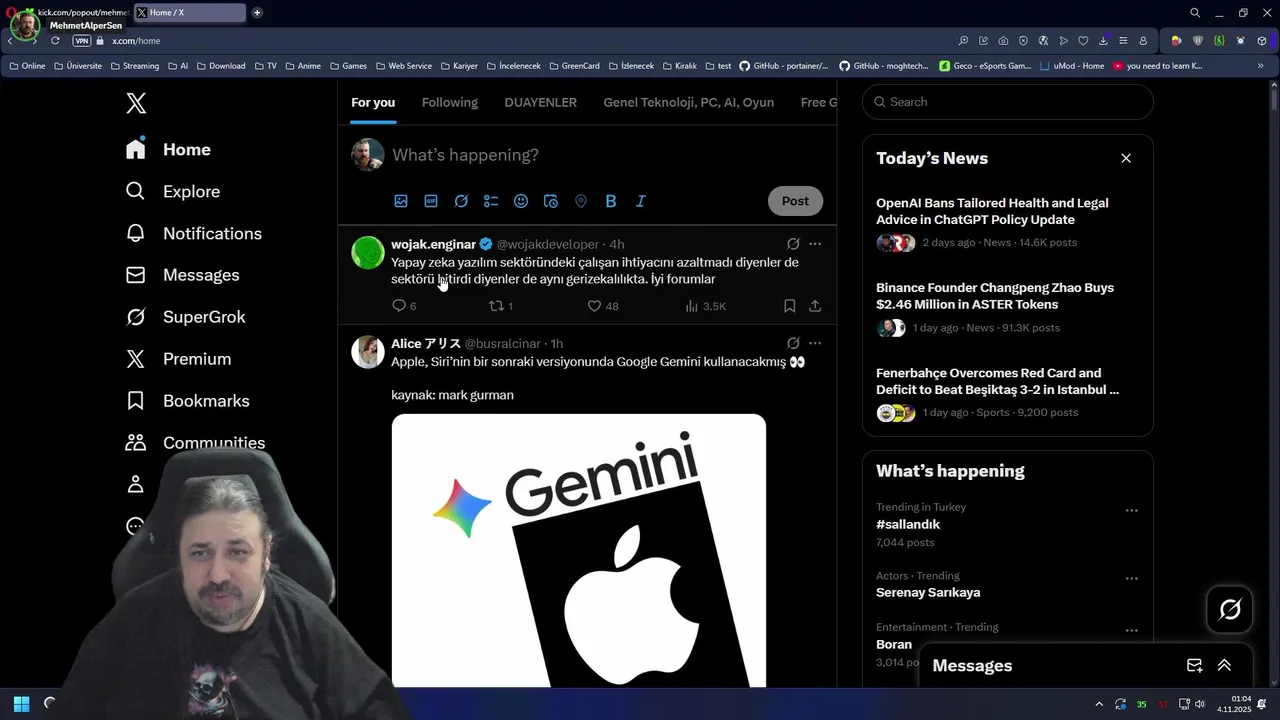Toggle the browser VPN badge
Image resolution: width=1280 pixels, height=720 pixels.
(x=82, y=41)
